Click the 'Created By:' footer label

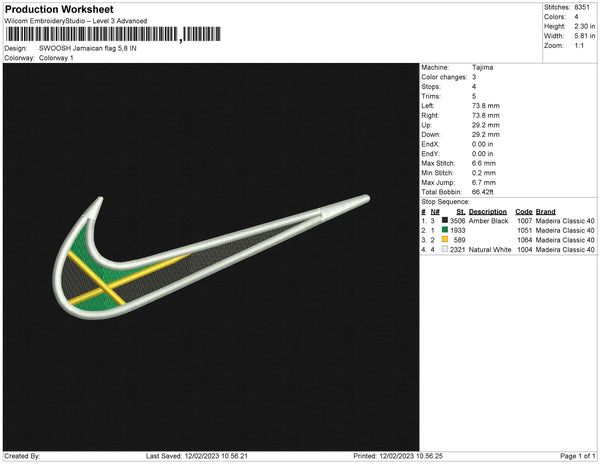(22, 456)
